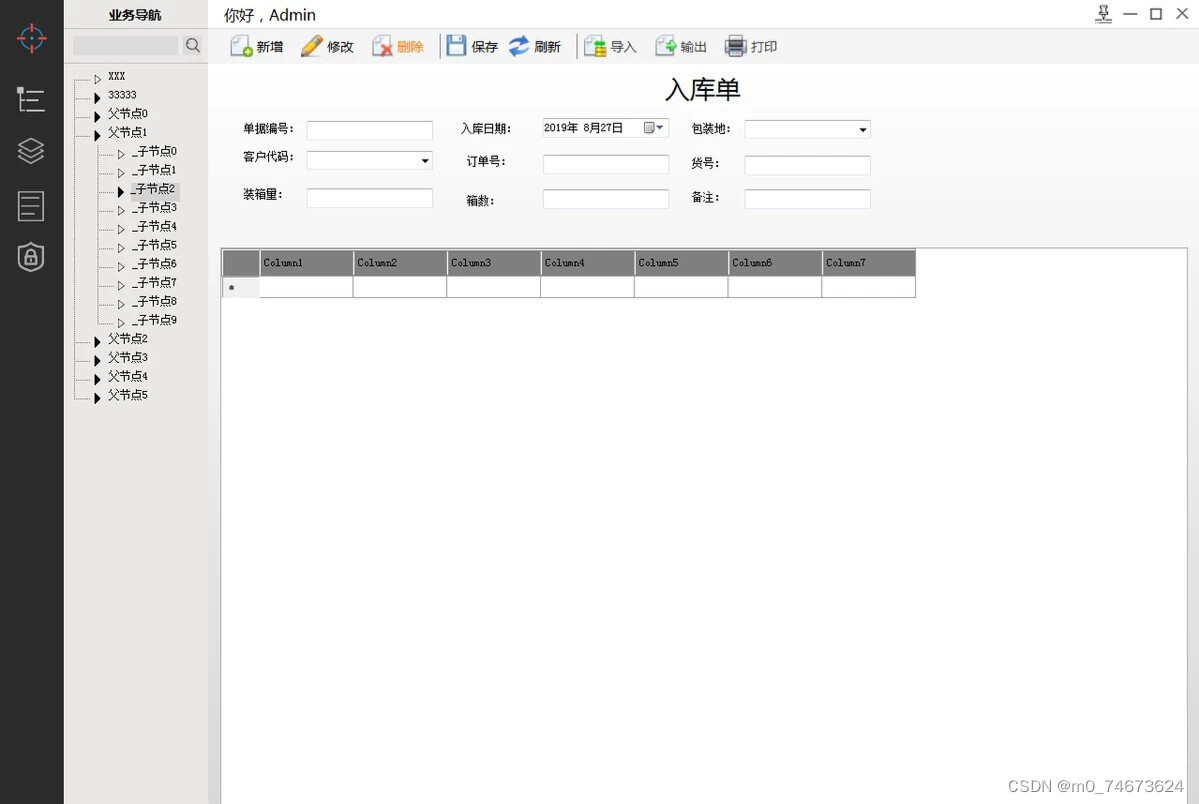
Task: Click the Column2 grid header
Action: point(400,262)
